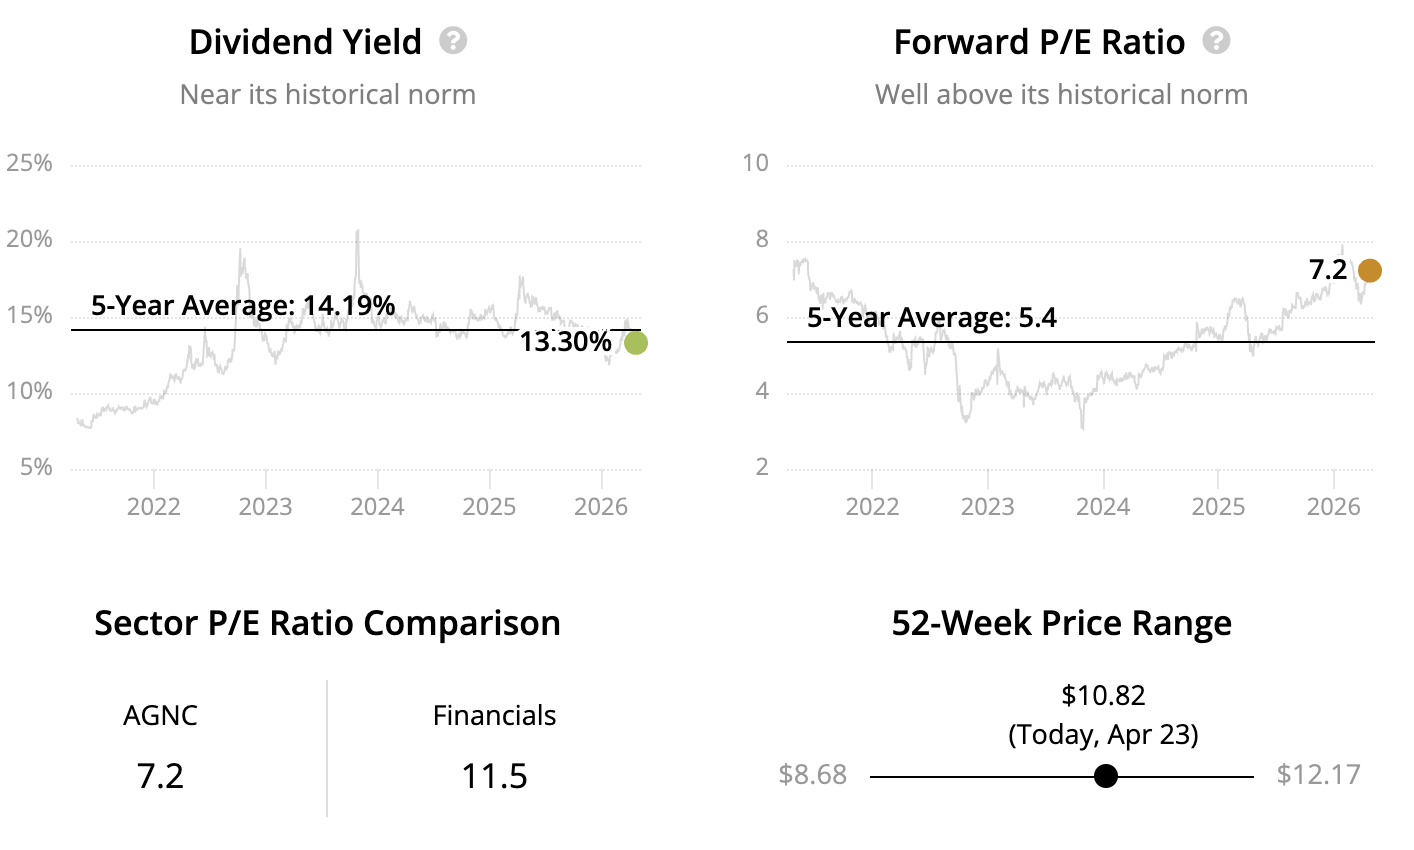Image resolution: width=1414 pixels, height=850 pixels.
Task: Click the 52-week price range black dot
Action: click(x=1105, y=776)
